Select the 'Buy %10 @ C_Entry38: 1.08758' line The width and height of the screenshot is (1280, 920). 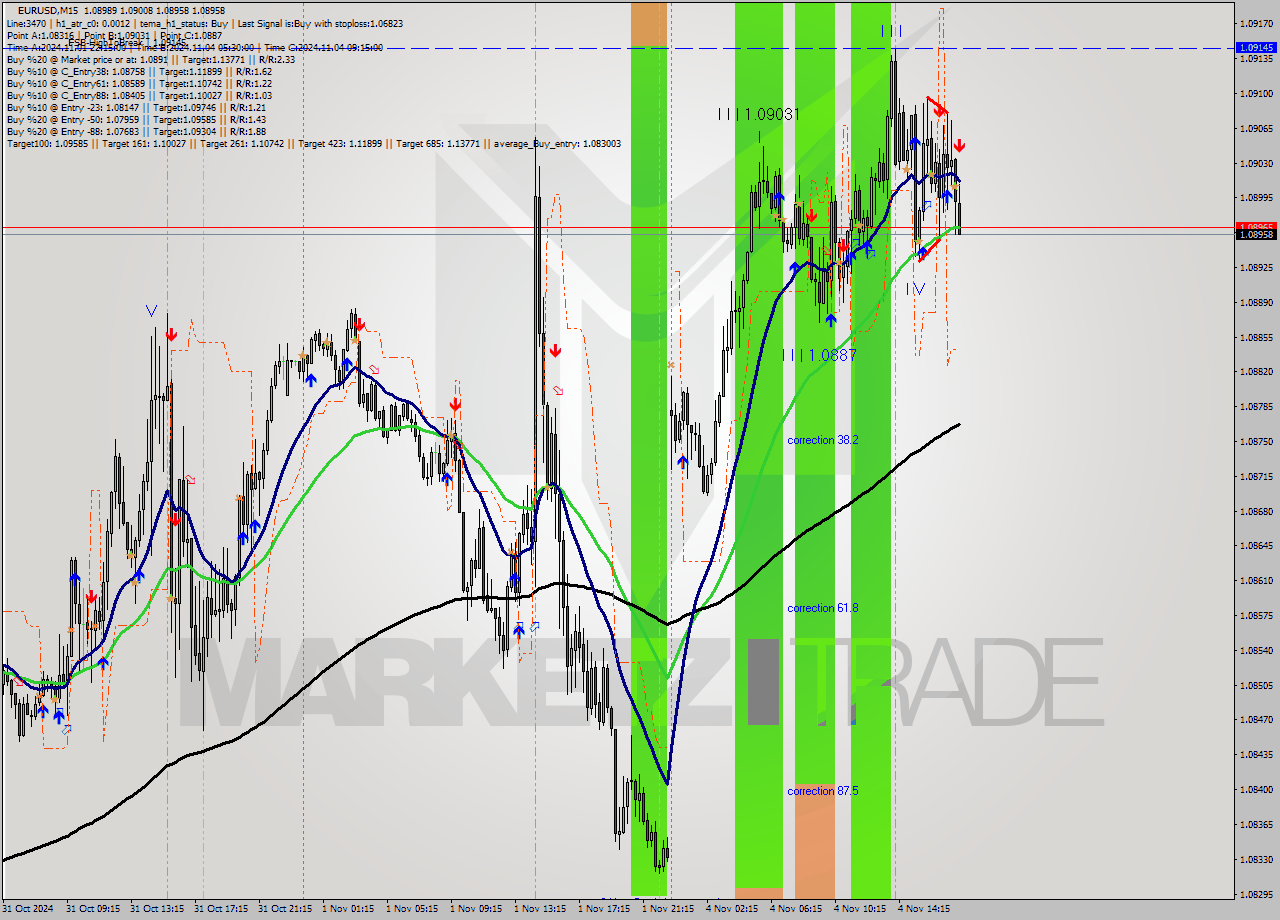pyautogui.click(x=139, y=72)
